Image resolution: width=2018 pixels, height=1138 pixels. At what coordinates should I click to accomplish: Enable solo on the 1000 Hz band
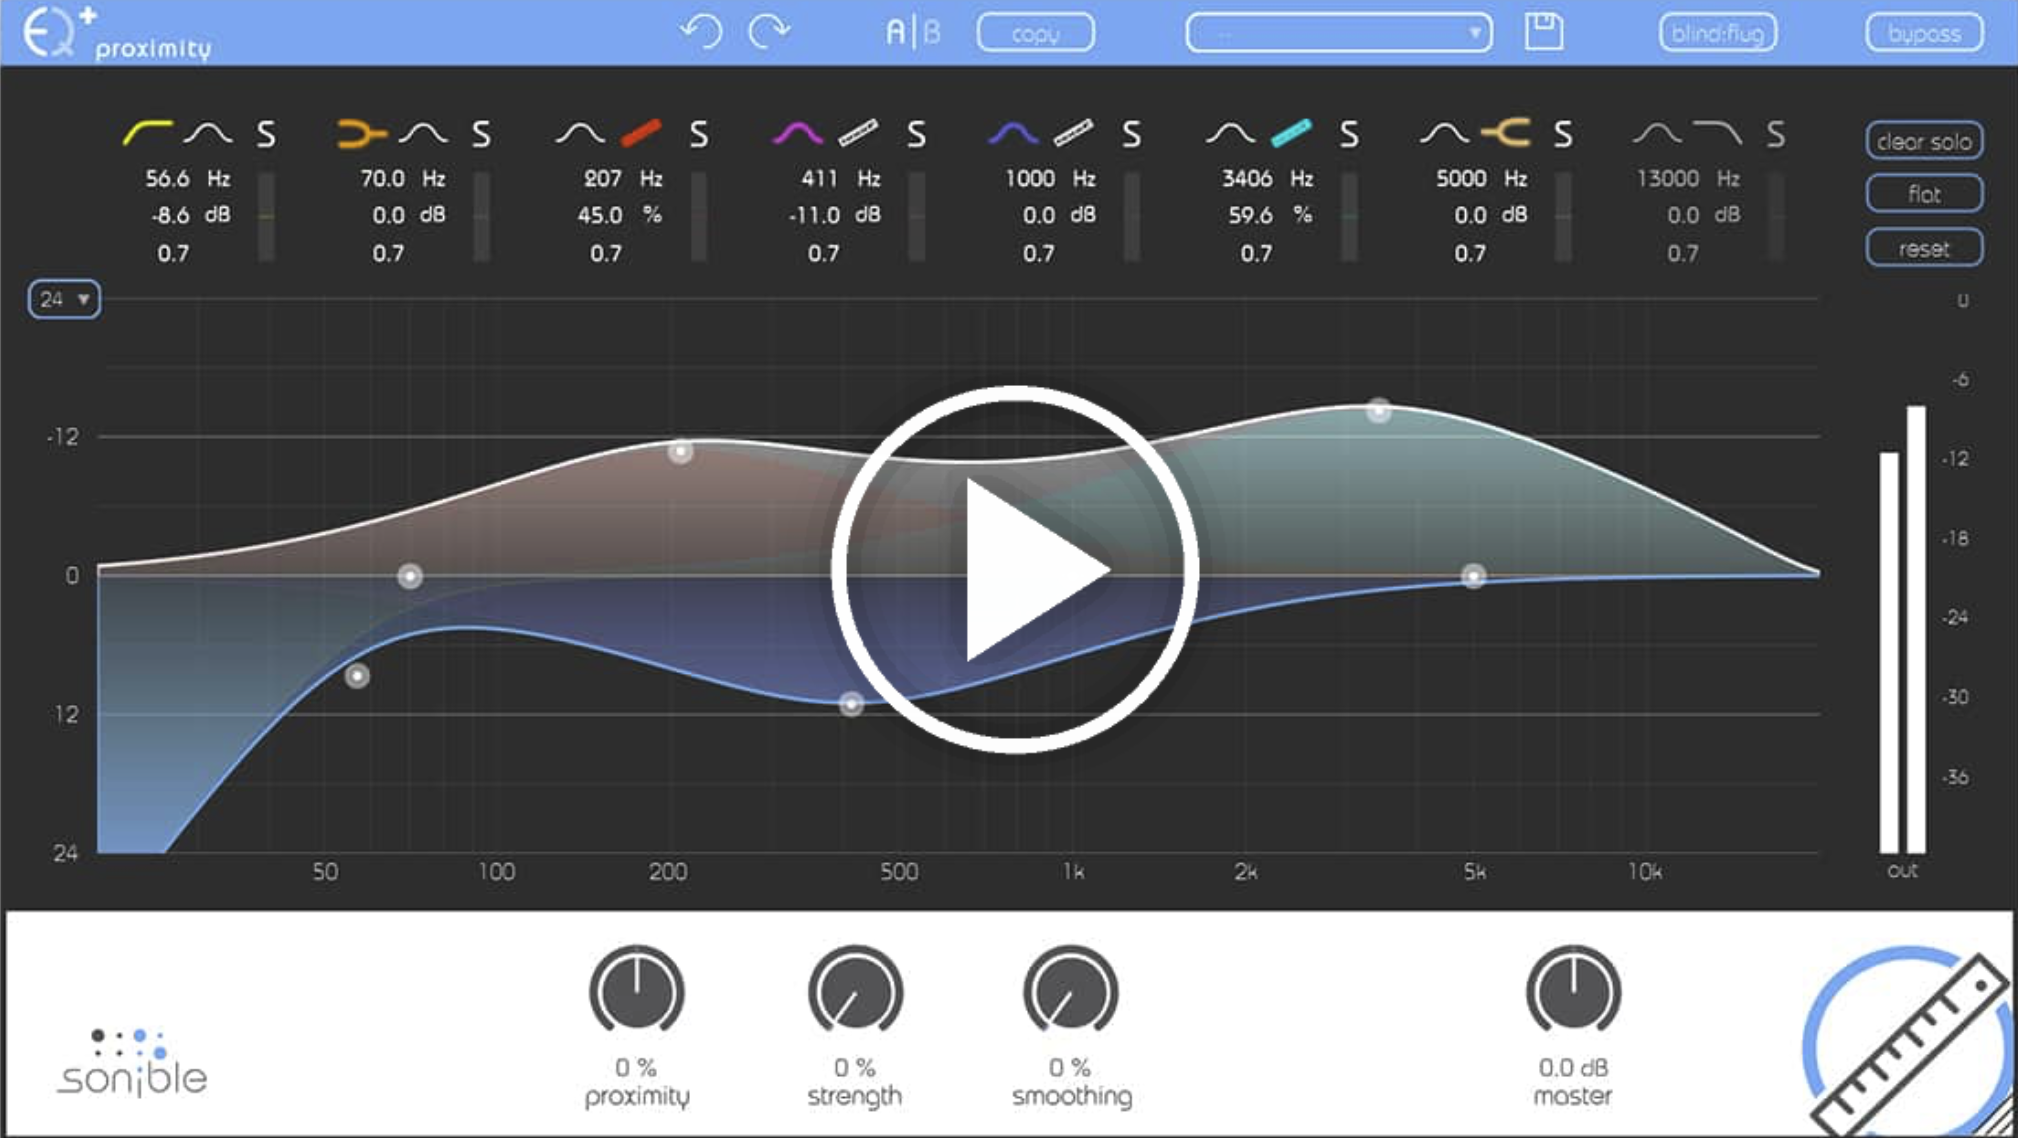[x=1132, y=135]
